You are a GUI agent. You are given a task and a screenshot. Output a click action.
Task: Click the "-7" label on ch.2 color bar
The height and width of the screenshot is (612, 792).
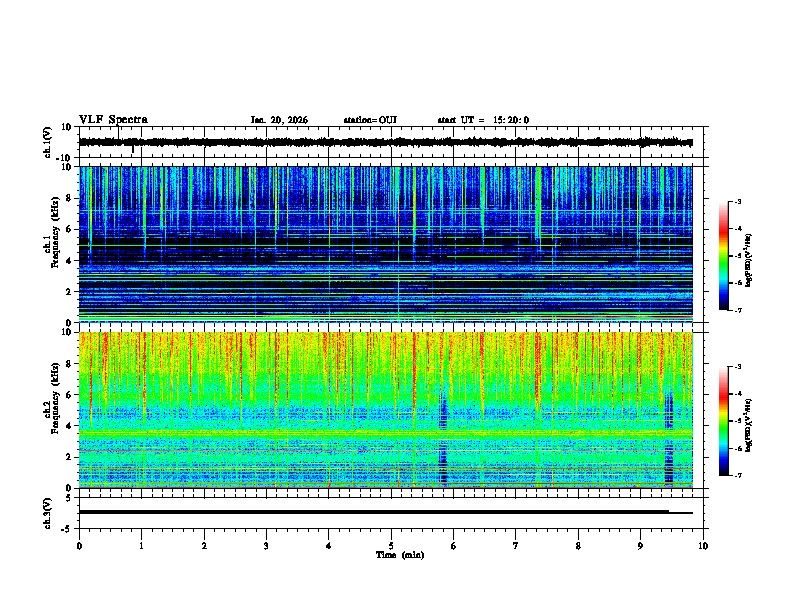click(737, 475)
